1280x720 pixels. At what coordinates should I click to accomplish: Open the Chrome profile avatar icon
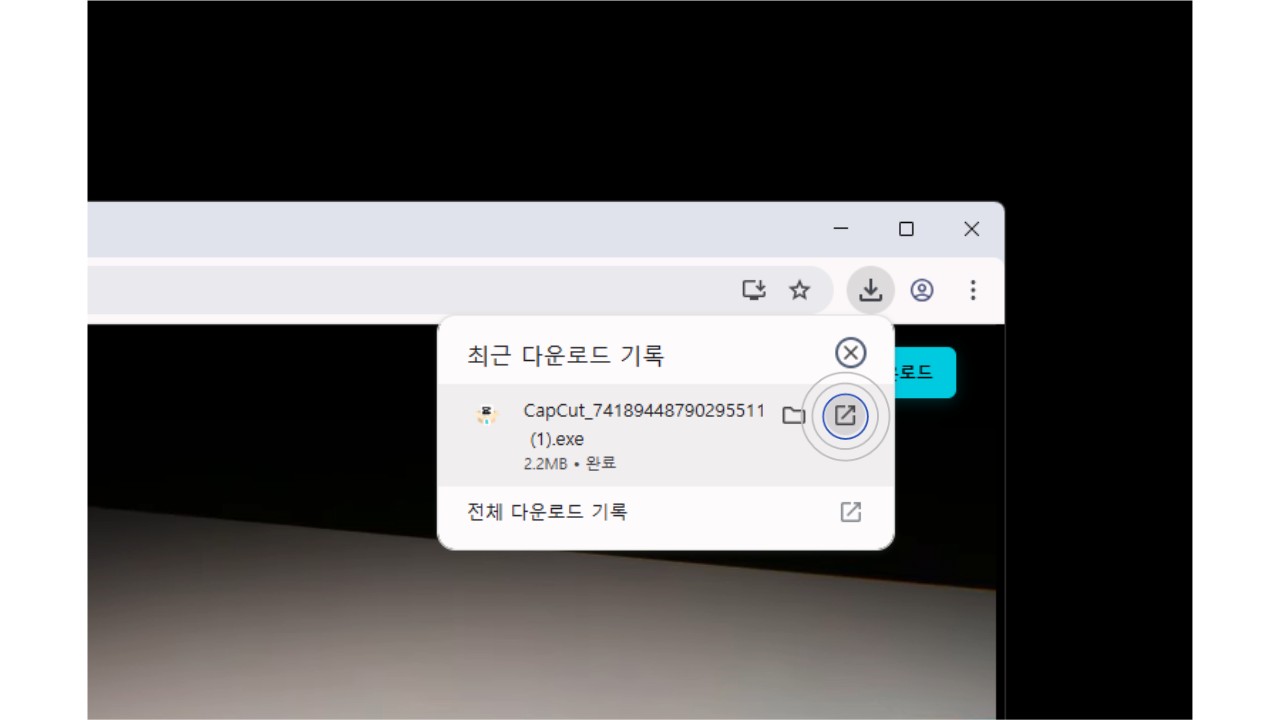pyautogui.click(x=922, y=290)
